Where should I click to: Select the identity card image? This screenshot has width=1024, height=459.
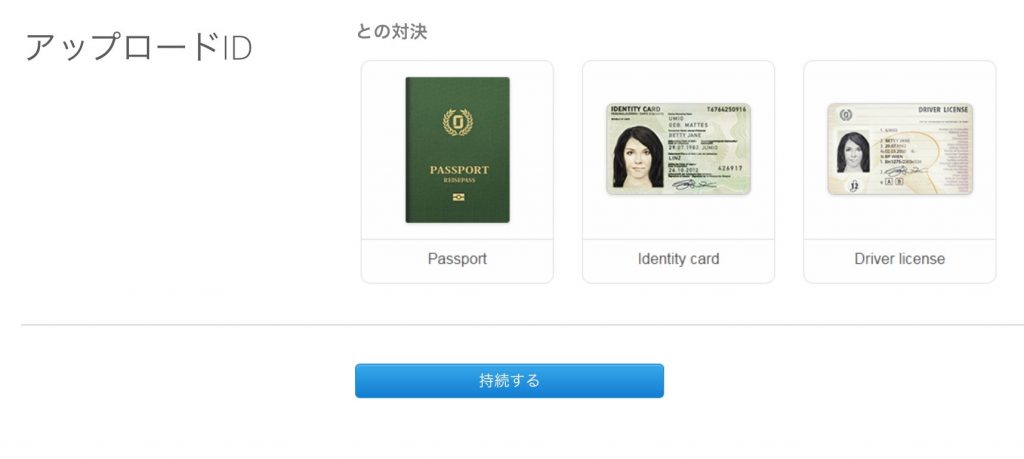[679, 149]
